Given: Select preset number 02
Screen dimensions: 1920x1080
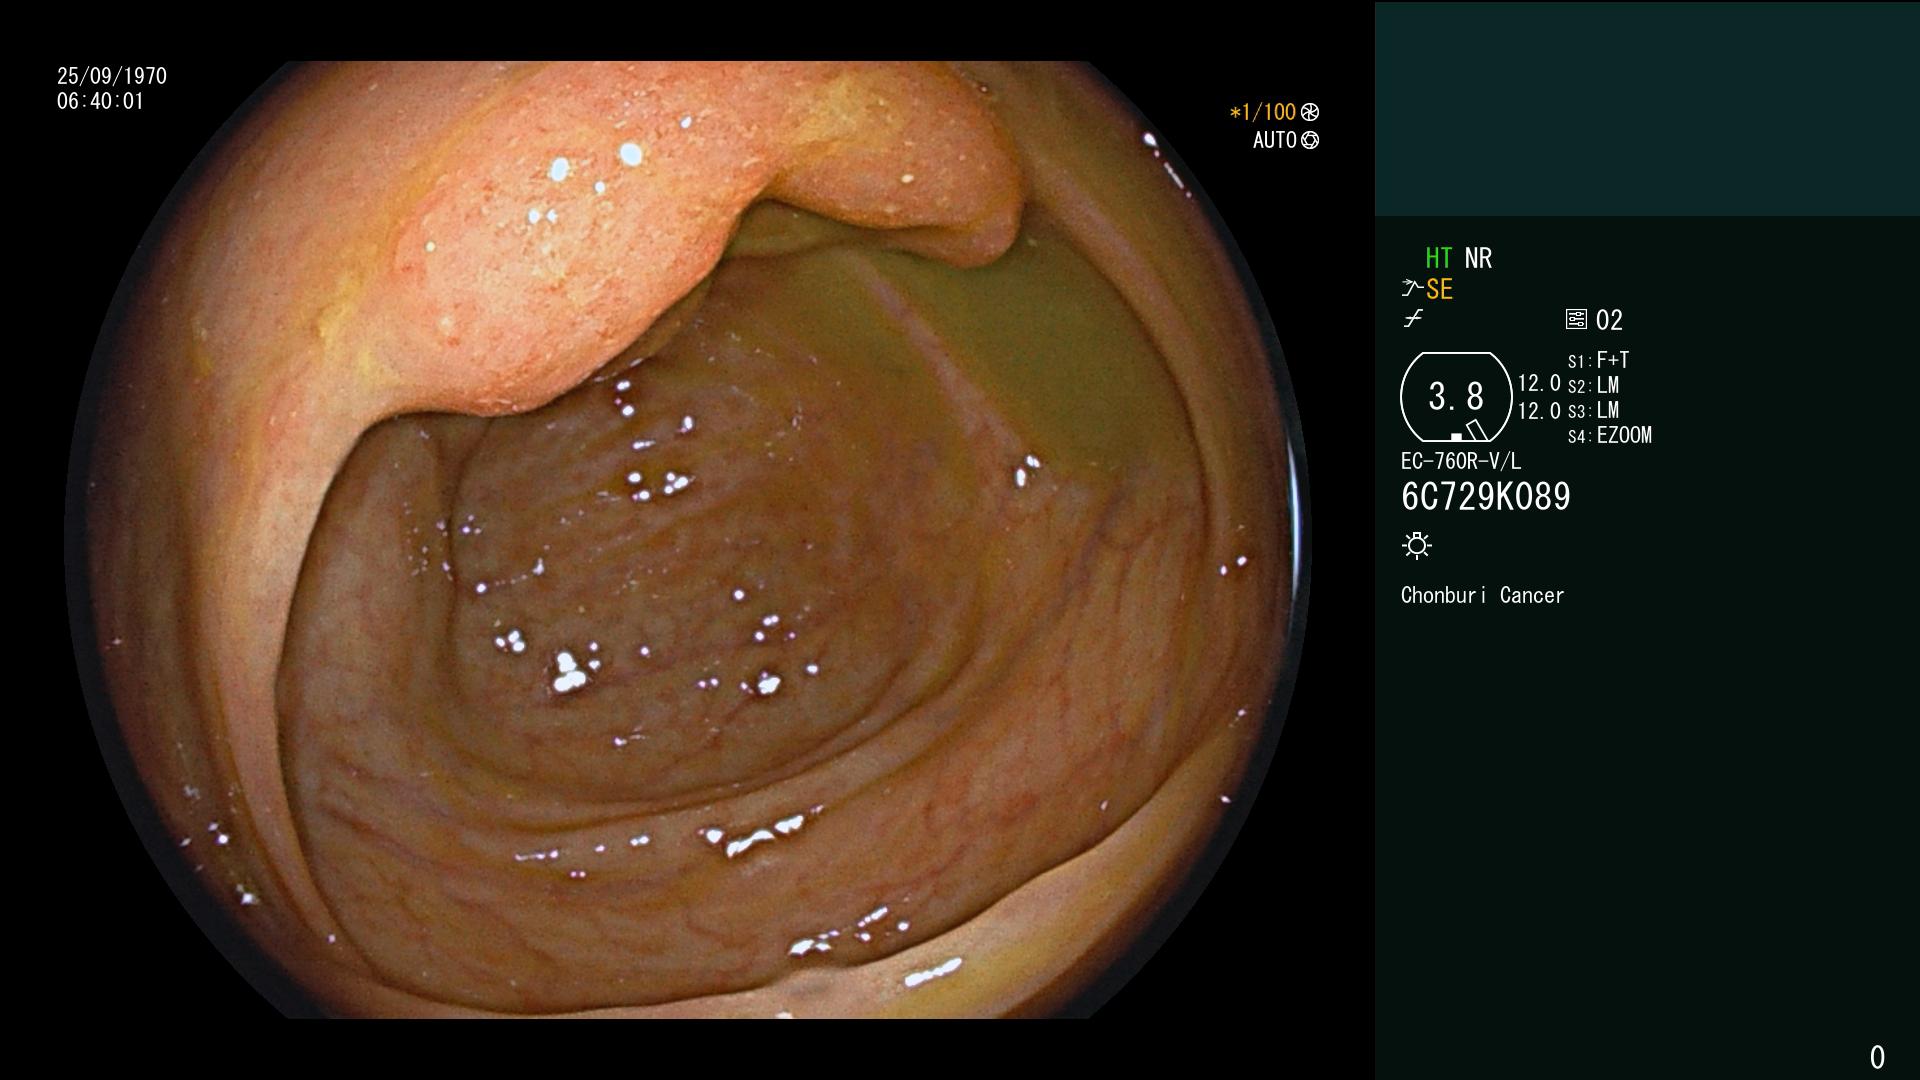Looking at the screenshot, I should coord(1609,320).
